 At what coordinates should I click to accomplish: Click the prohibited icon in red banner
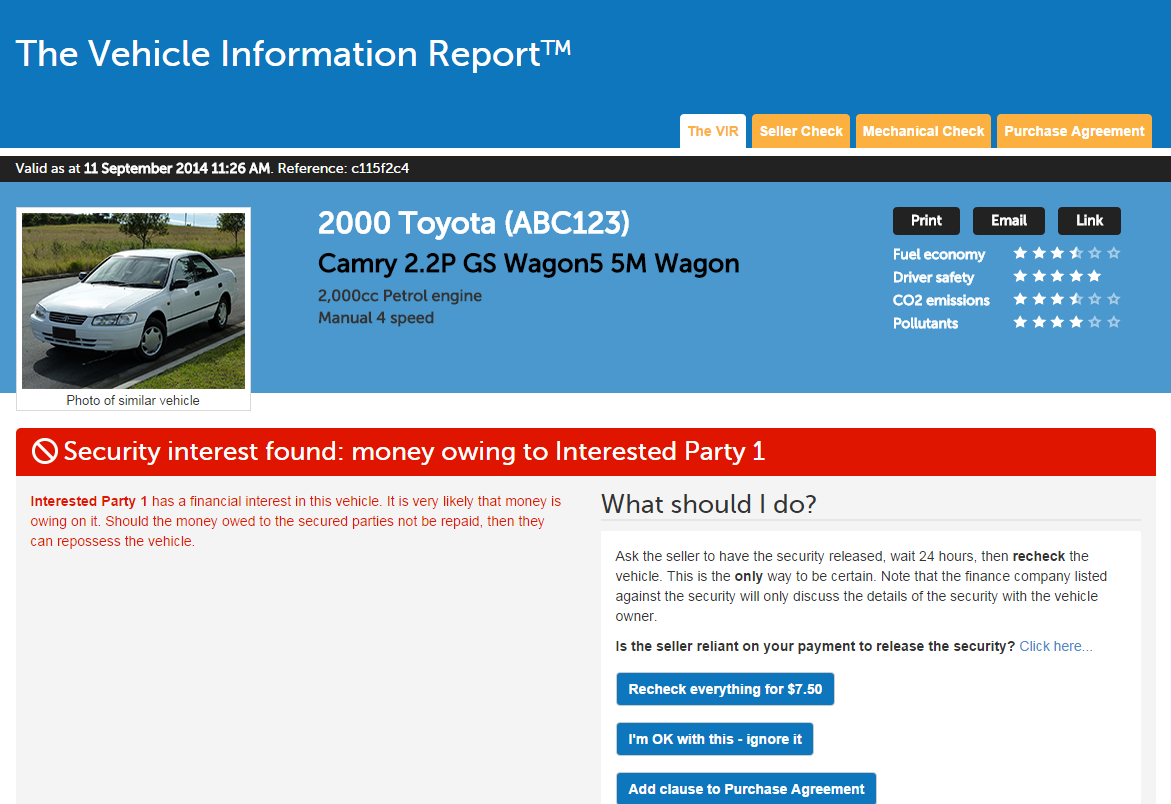click(x=45, y=451)
